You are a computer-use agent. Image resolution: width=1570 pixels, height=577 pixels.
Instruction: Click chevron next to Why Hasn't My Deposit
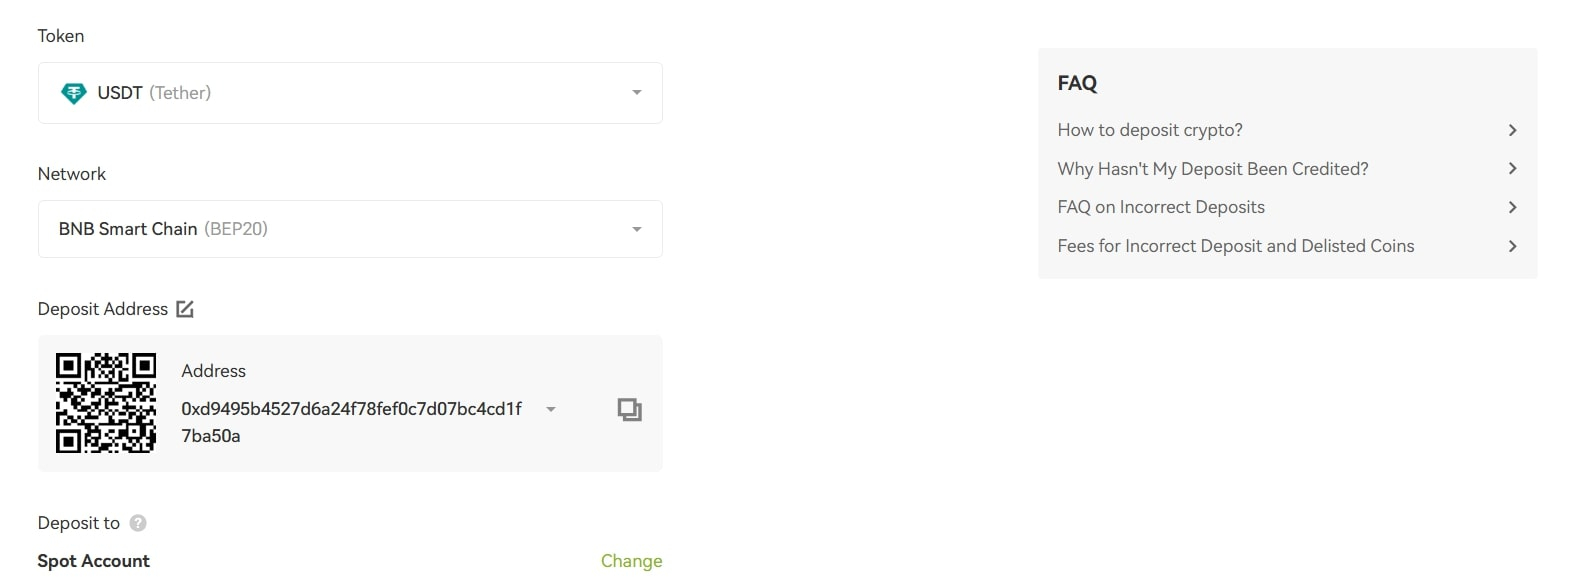(1512, 169)
